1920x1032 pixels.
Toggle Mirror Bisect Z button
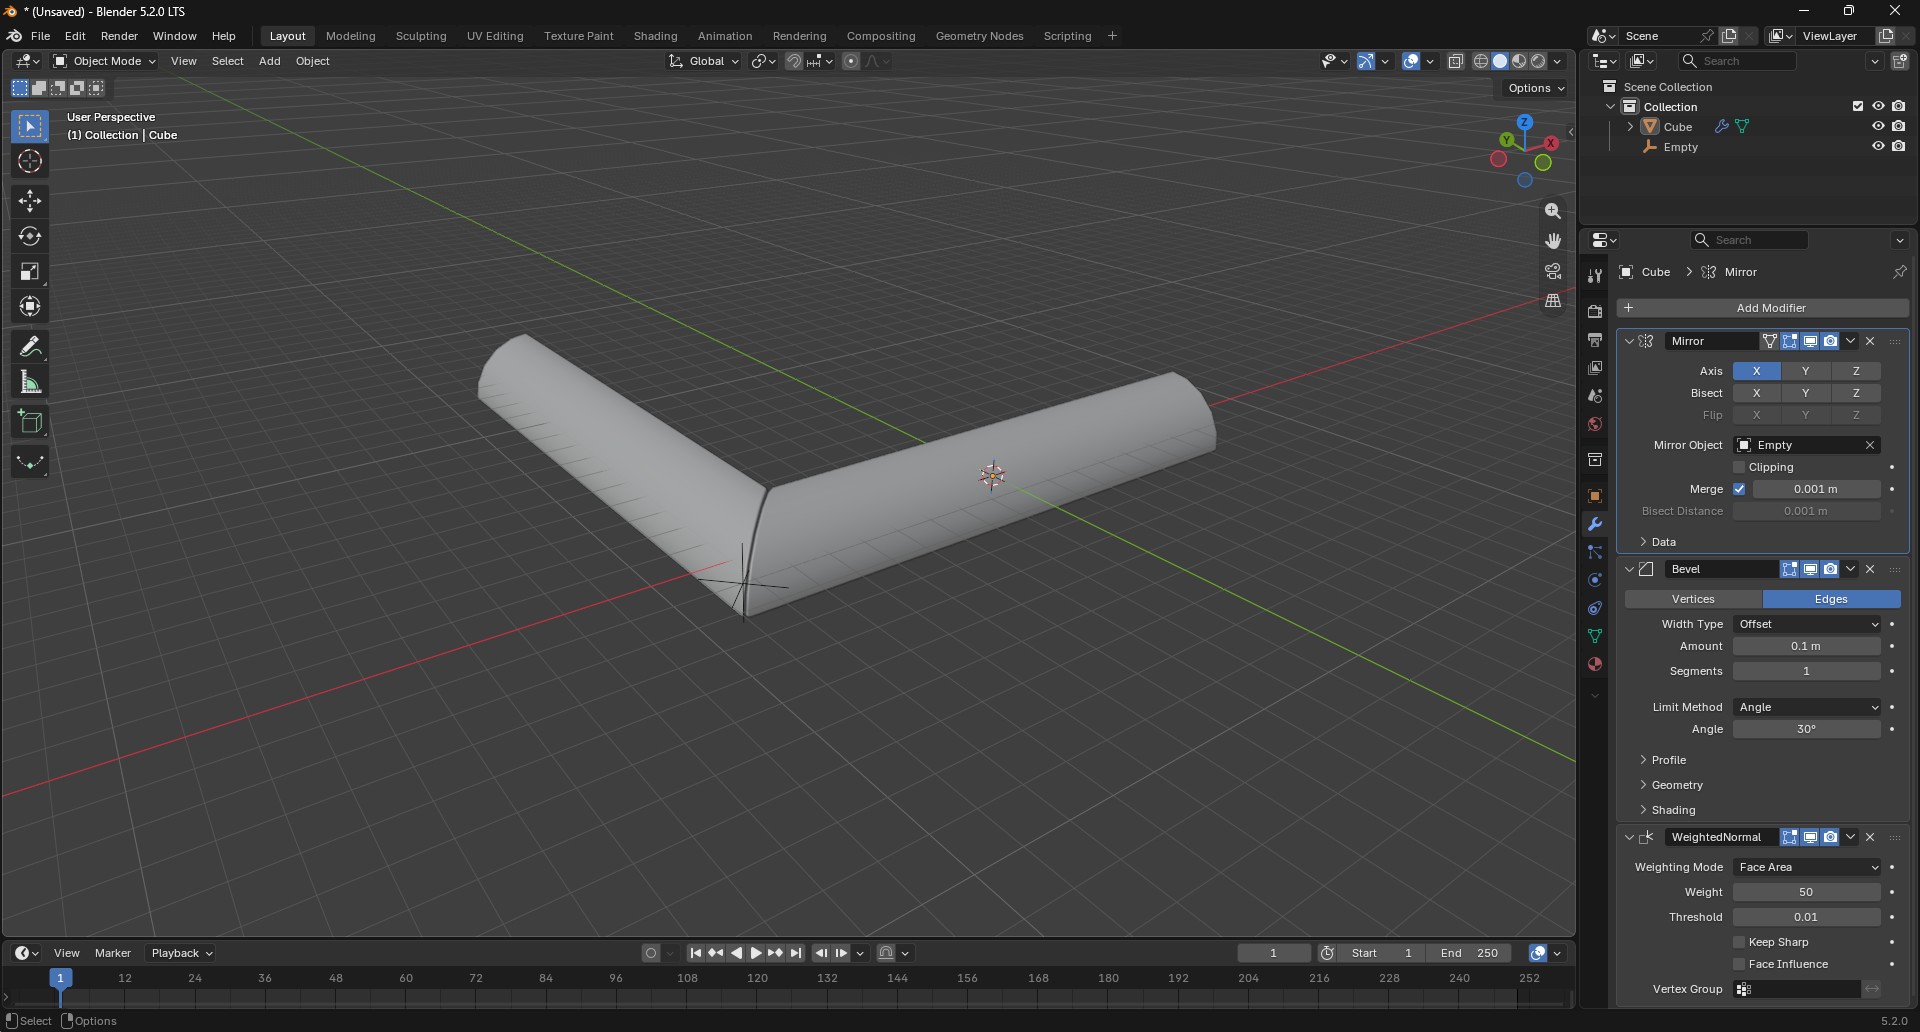pos(1856,393)
